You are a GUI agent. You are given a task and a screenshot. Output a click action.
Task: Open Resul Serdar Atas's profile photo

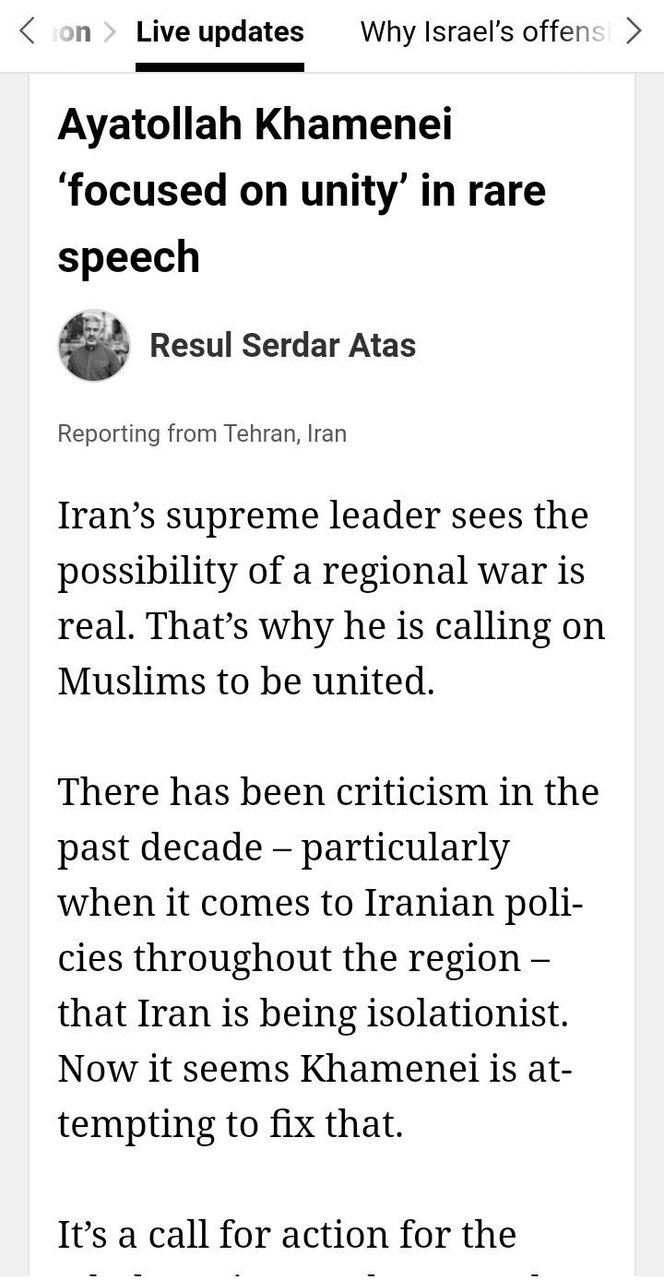point(94,345)
